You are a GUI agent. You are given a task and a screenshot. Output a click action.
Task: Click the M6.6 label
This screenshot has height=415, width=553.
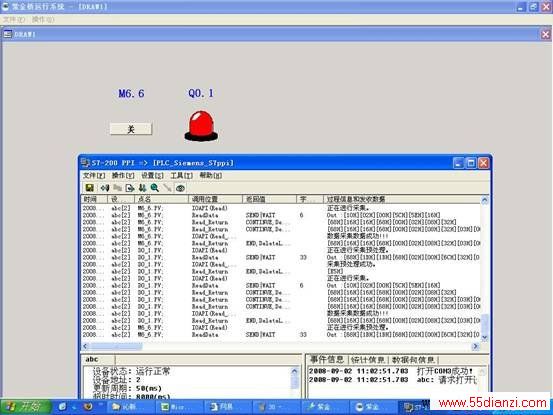click(x=131, y=93)
